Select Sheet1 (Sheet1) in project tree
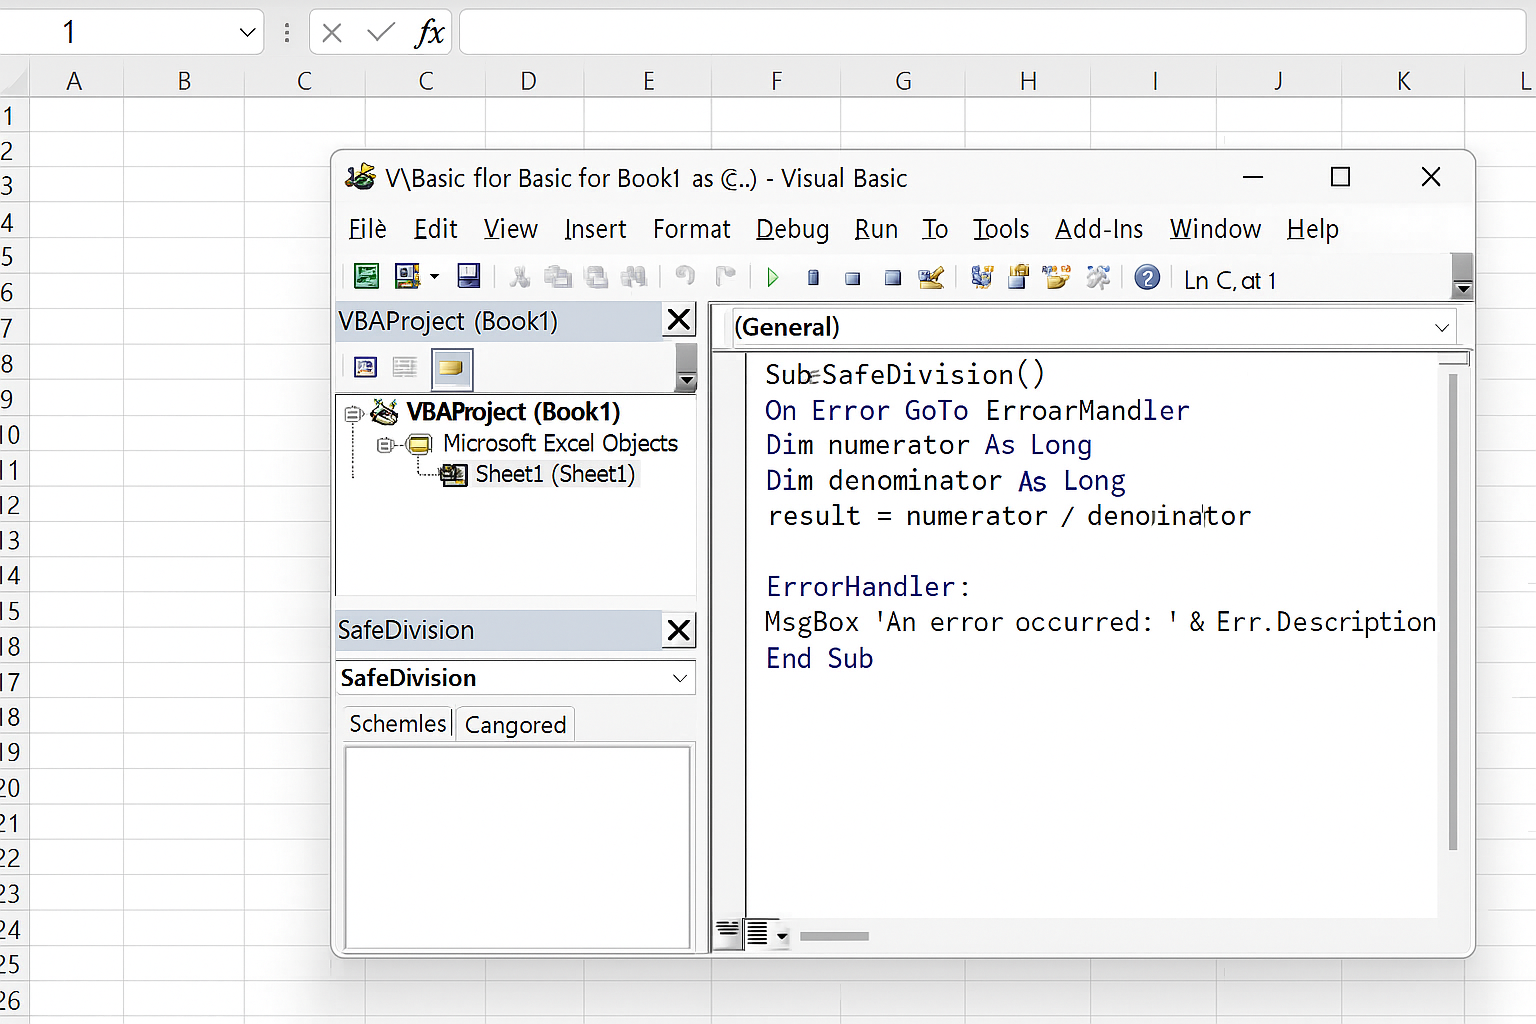 (x=555, y=474)
